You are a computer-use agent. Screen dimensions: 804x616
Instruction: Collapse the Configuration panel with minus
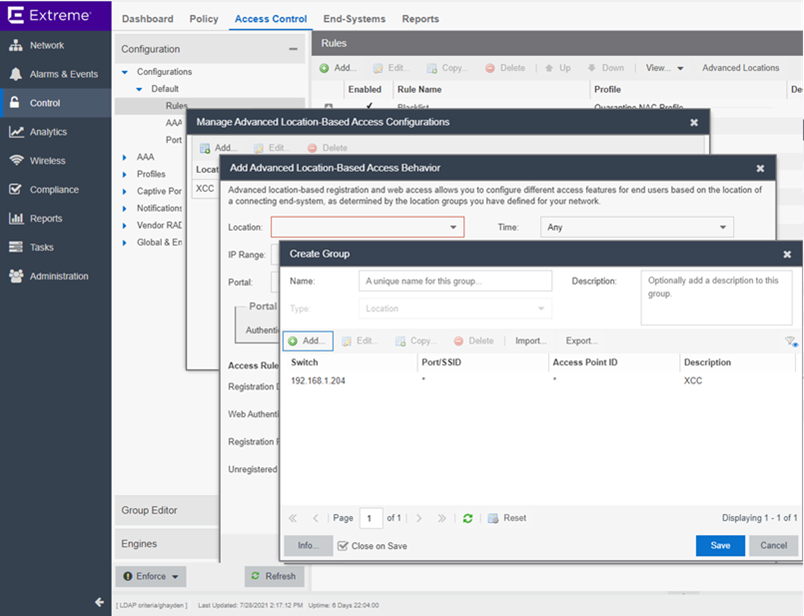[293, 49]
